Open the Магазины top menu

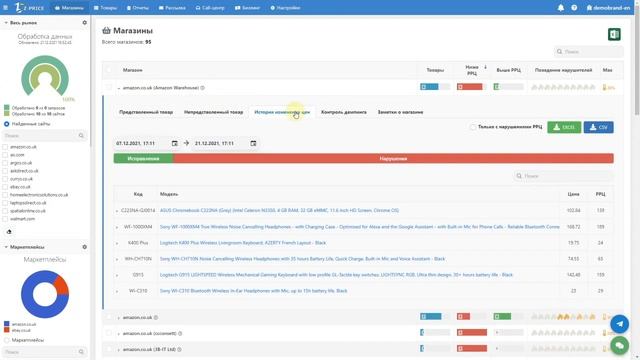(x=69, y=8)
